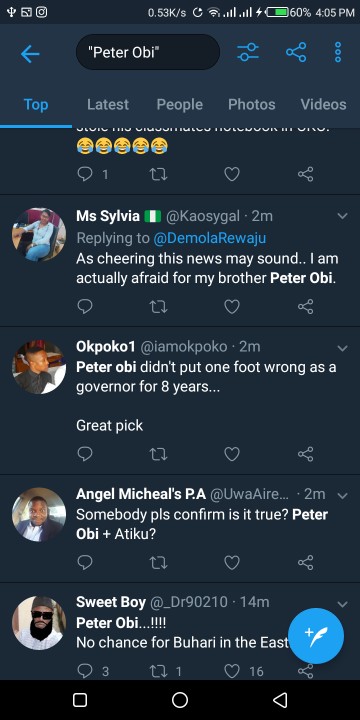
Task: Compose a new tweet with floating button
Action: click(316, 636)
